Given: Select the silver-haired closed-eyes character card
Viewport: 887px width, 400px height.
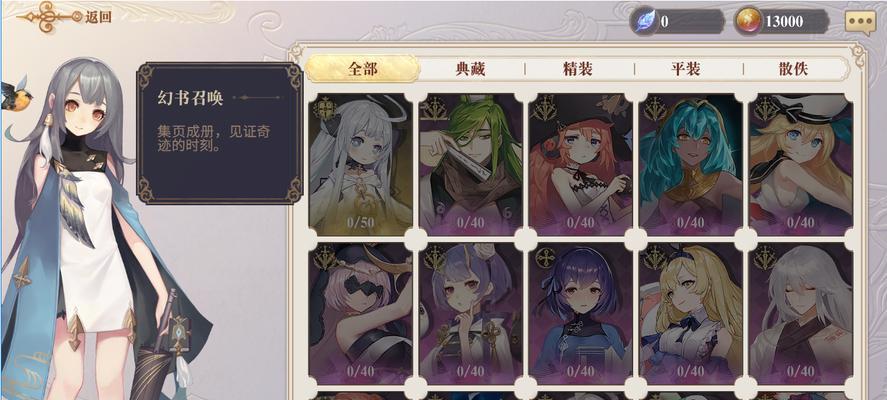Looking at the screenshot, I should 800,314.
